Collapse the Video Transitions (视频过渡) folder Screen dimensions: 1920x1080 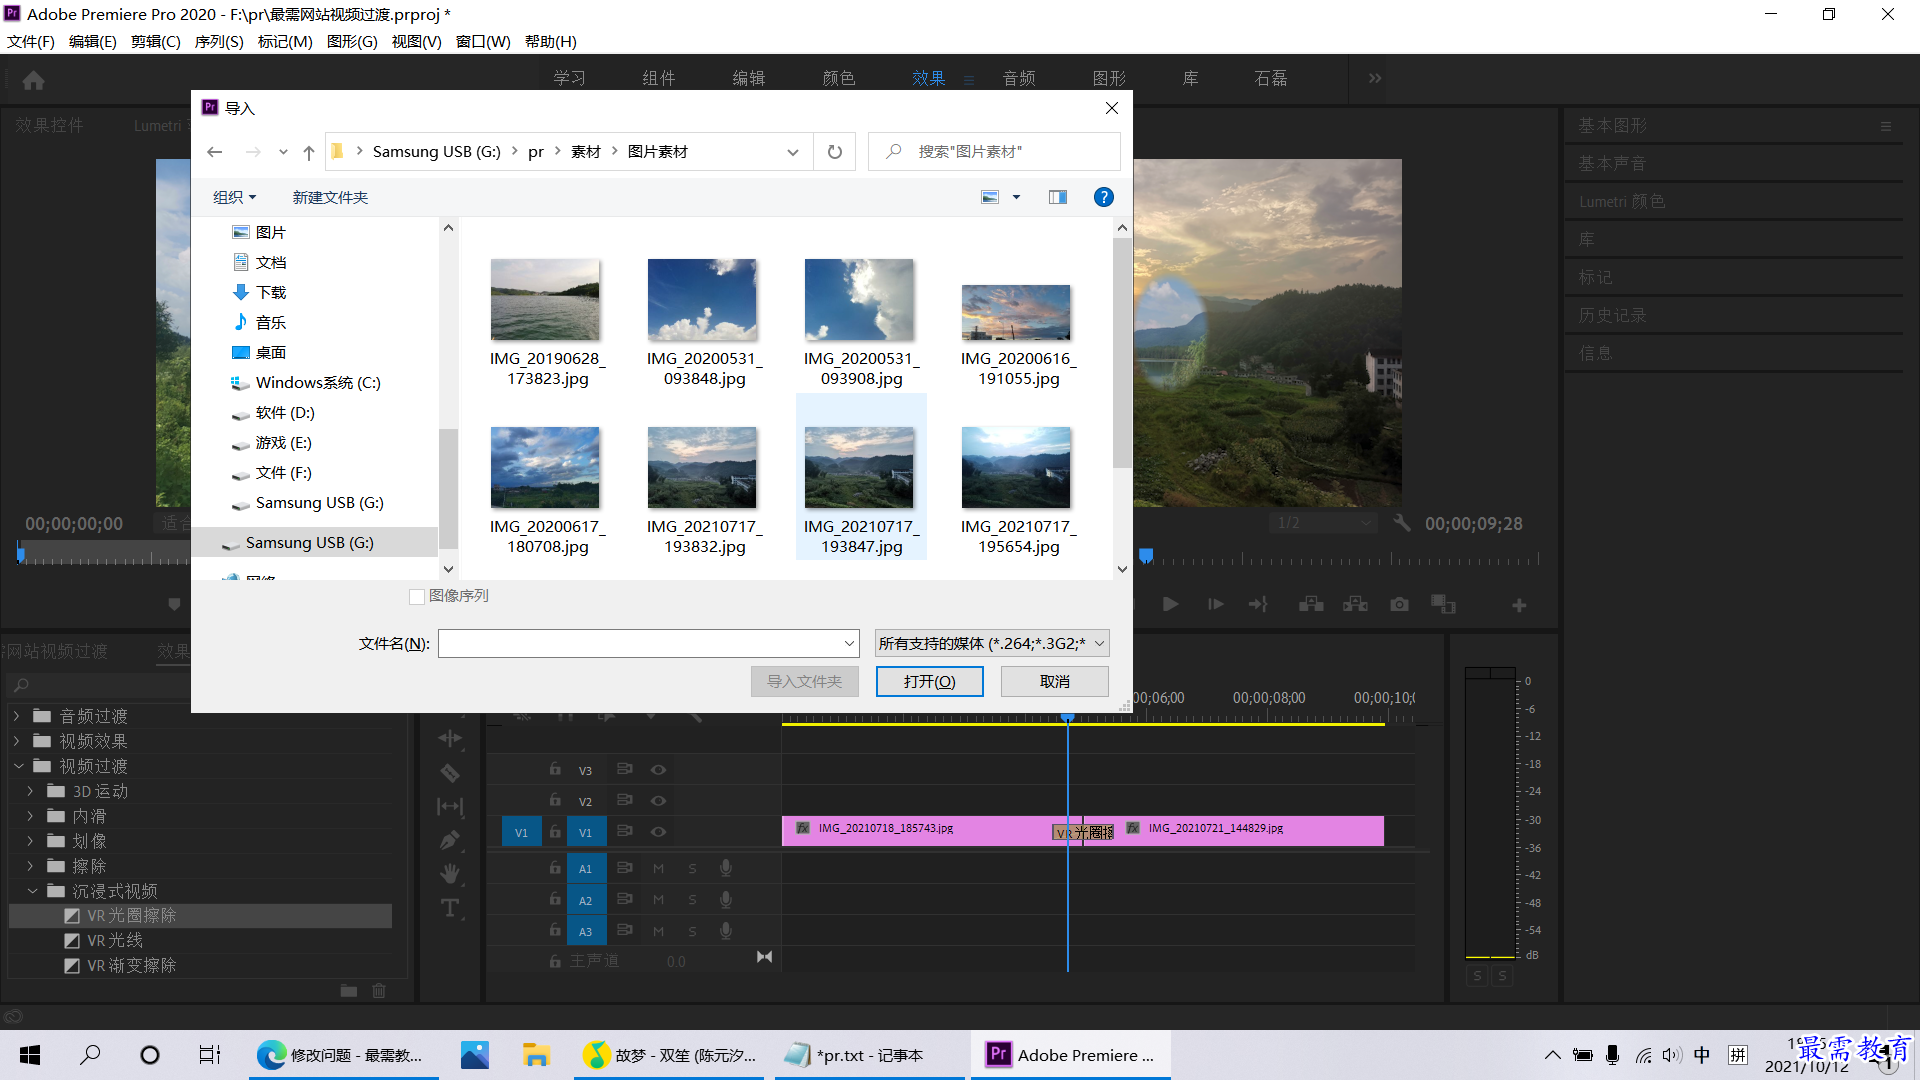[18, 766]
